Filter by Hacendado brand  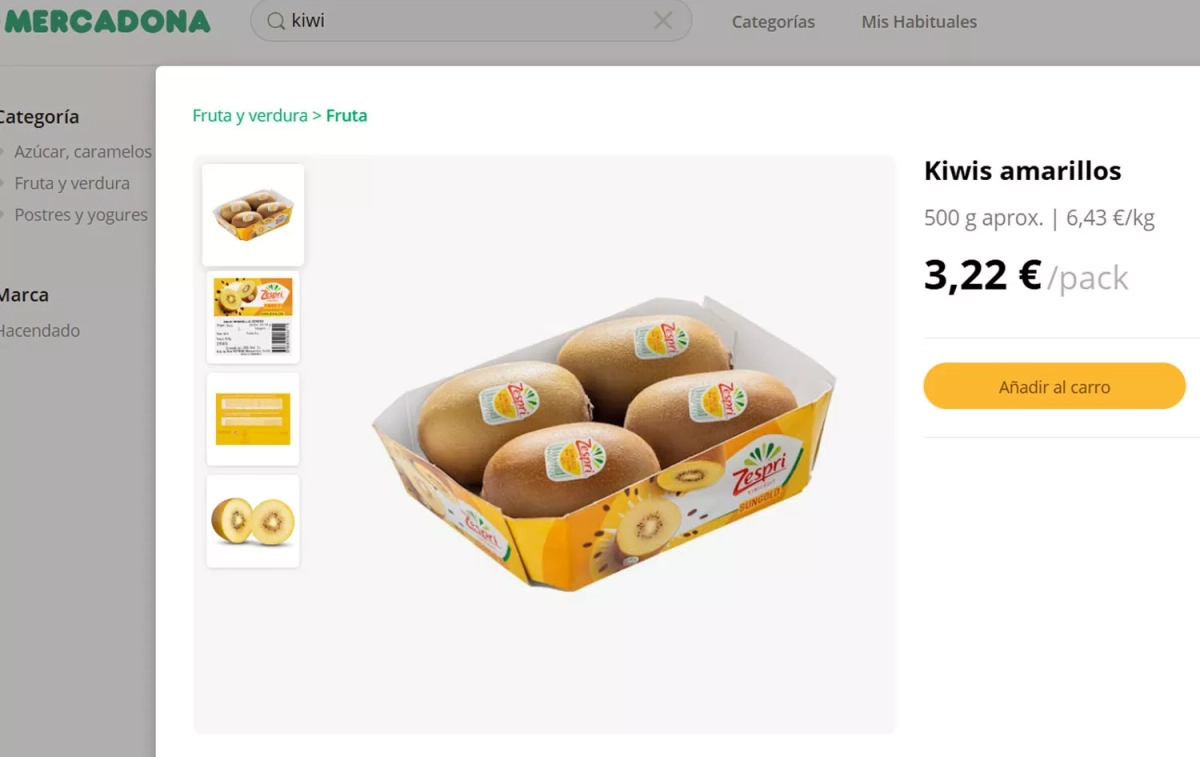click(40, 331)
